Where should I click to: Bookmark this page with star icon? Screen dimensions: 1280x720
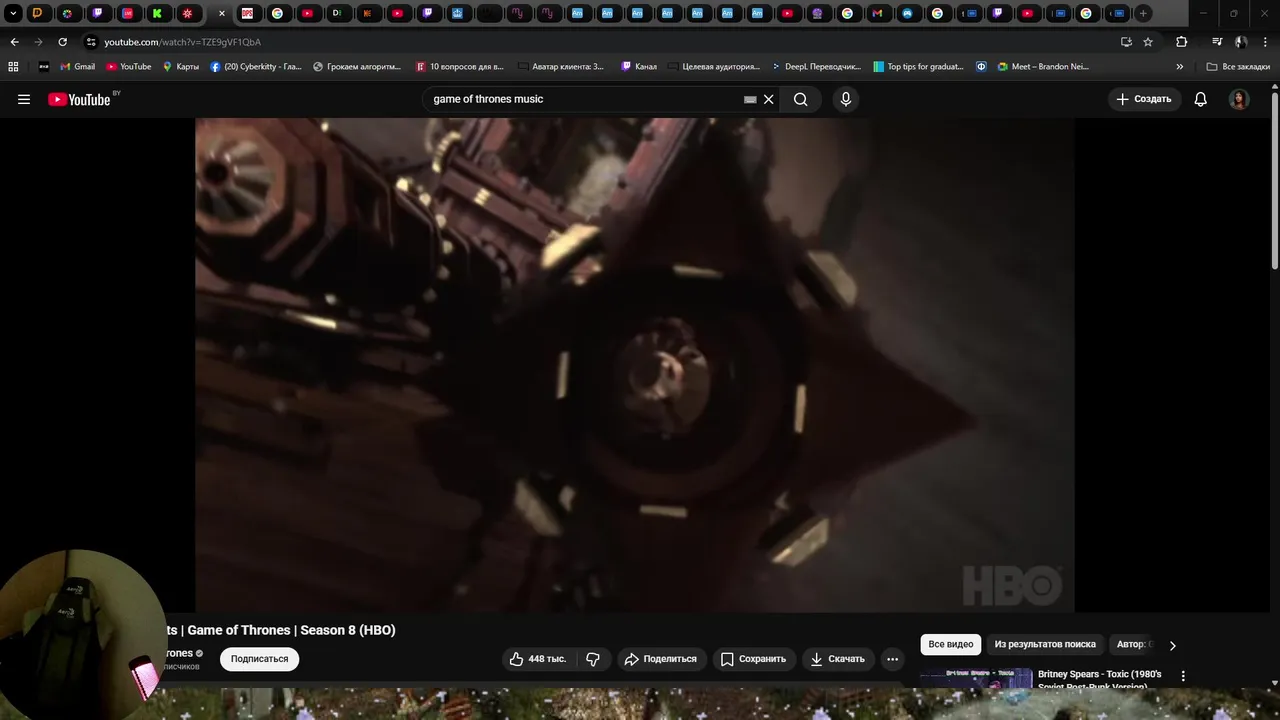1148,42
